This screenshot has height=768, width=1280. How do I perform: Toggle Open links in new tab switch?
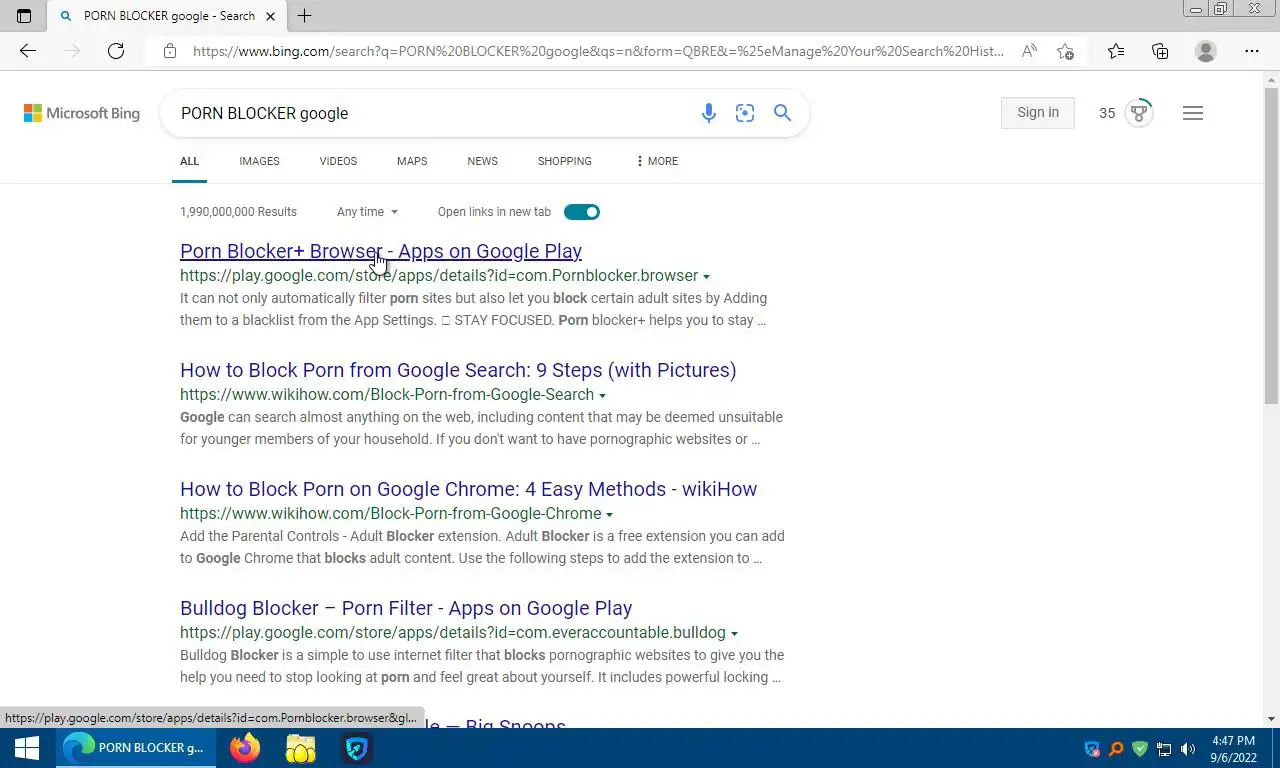582,212
